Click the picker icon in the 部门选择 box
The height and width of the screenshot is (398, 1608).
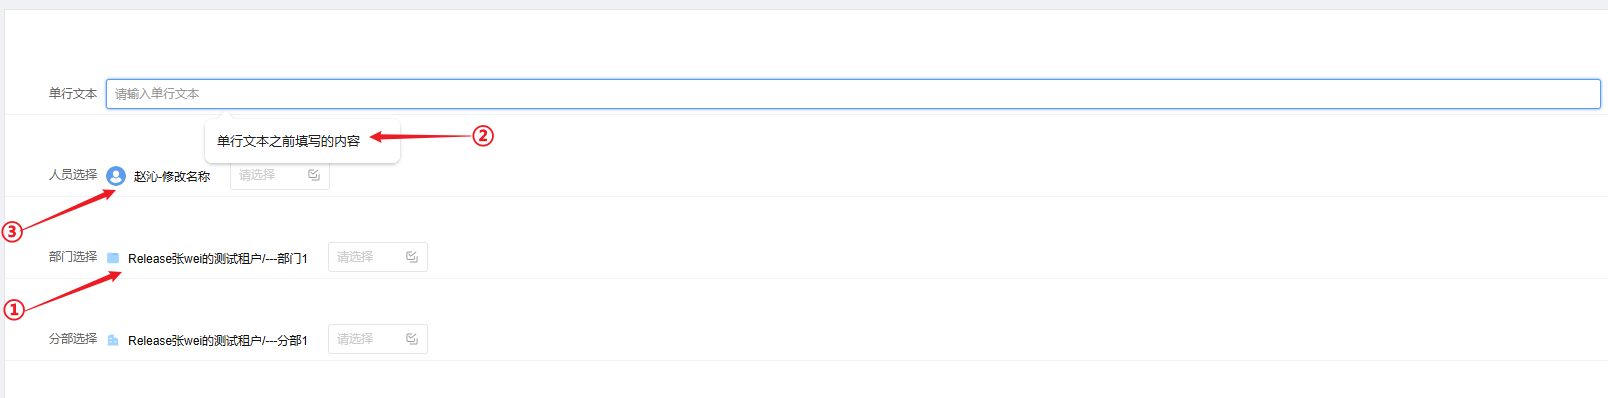click(412, 257)
